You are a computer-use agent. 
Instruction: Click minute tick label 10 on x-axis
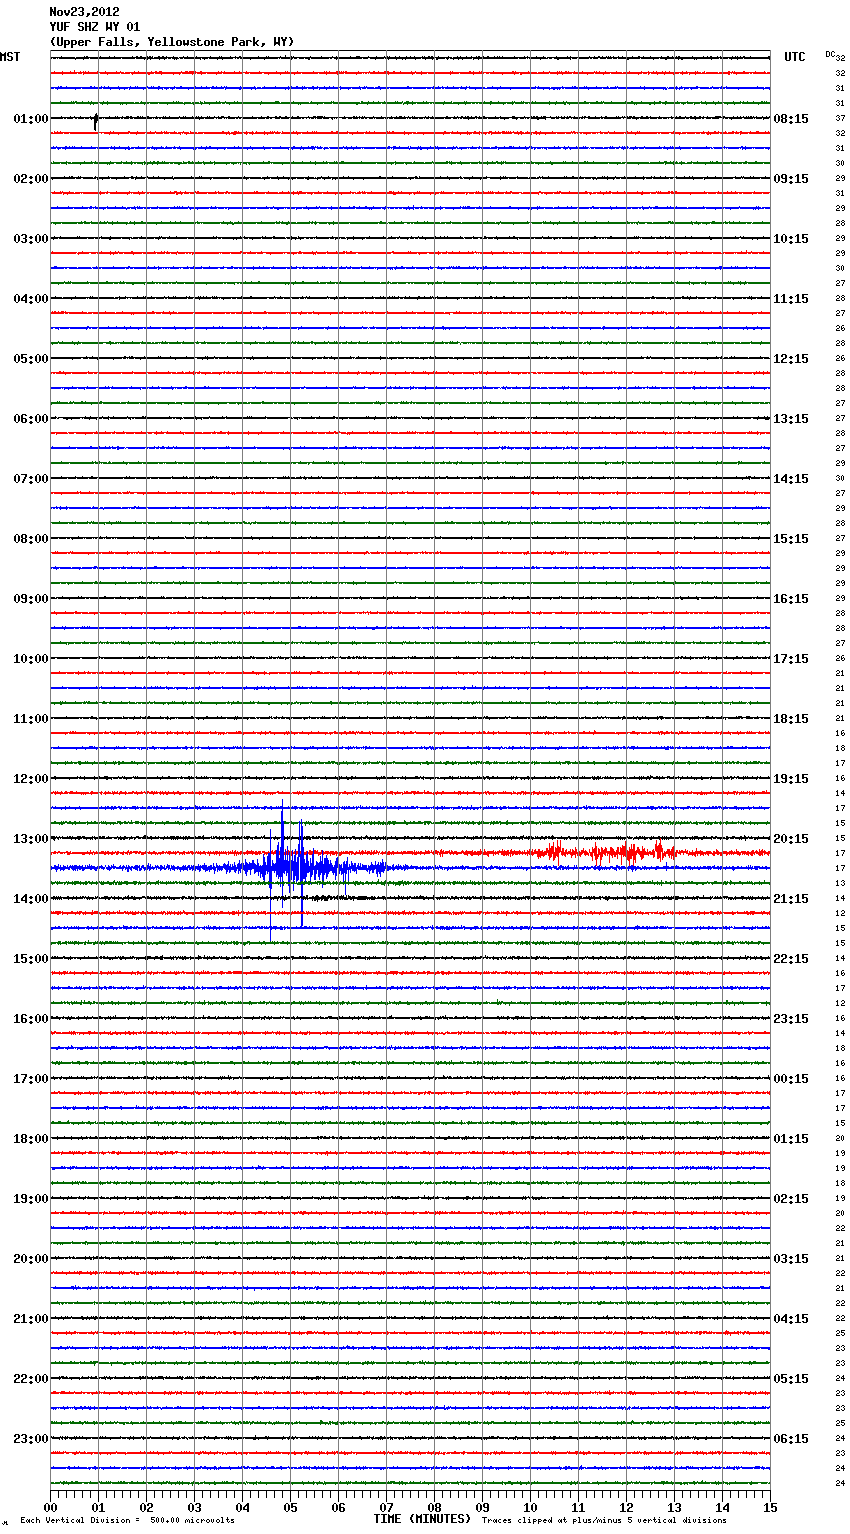click(530, 1507)
